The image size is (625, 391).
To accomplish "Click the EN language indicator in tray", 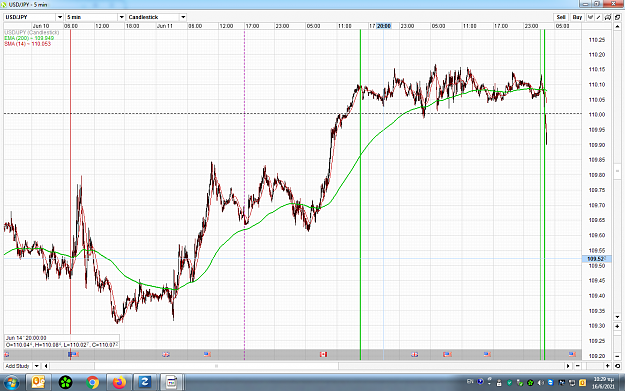I will click(470, 381).
